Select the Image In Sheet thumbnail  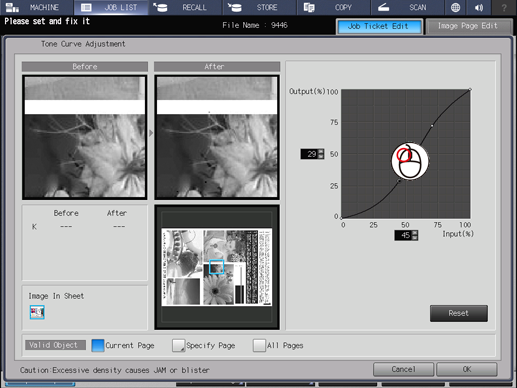[37, 312]
